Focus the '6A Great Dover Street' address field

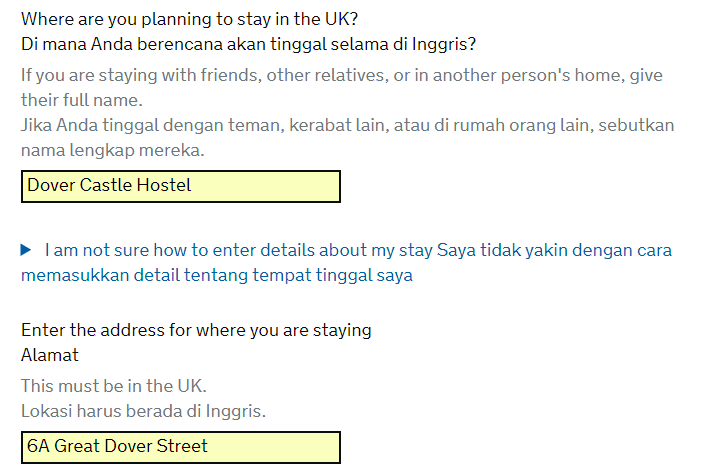point(180,447)
